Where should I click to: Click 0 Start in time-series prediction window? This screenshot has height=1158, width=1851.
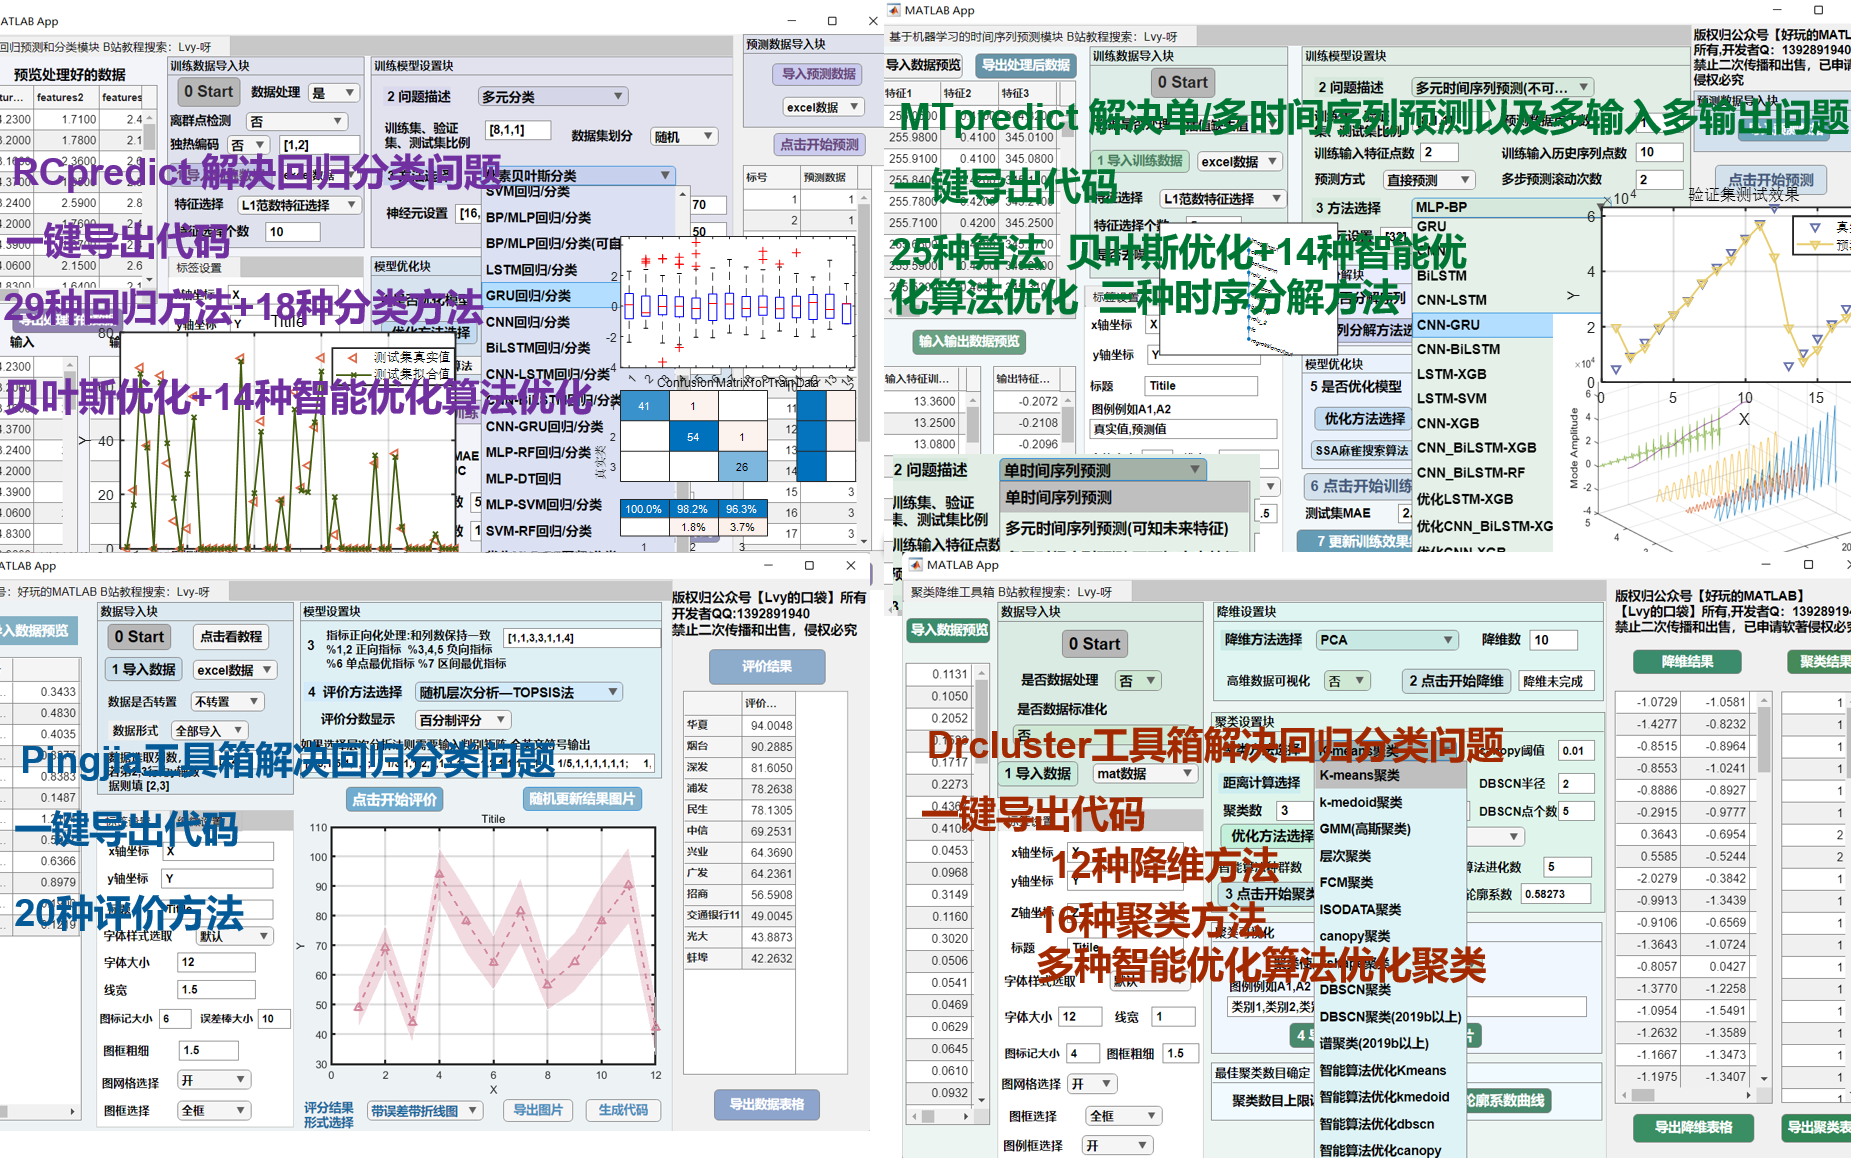1183,83
